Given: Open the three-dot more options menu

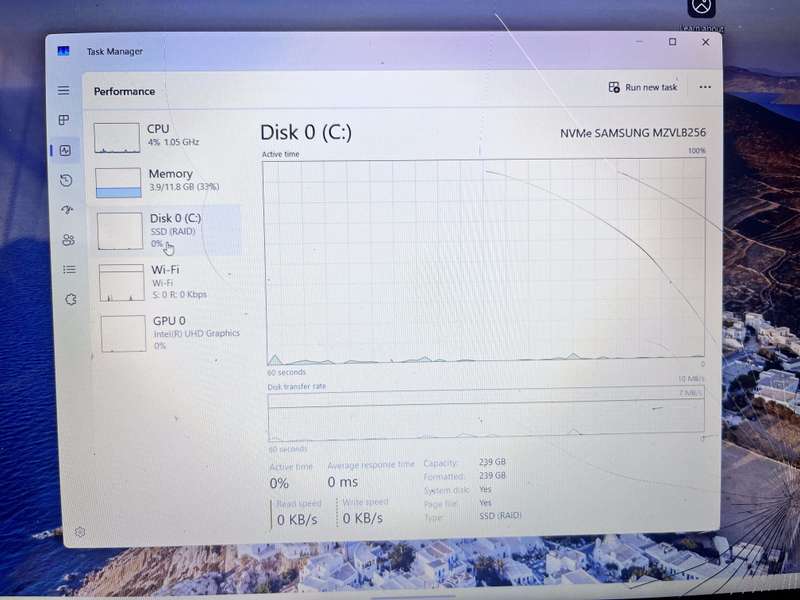Looking at the screenshot, I should pos(705,87).
